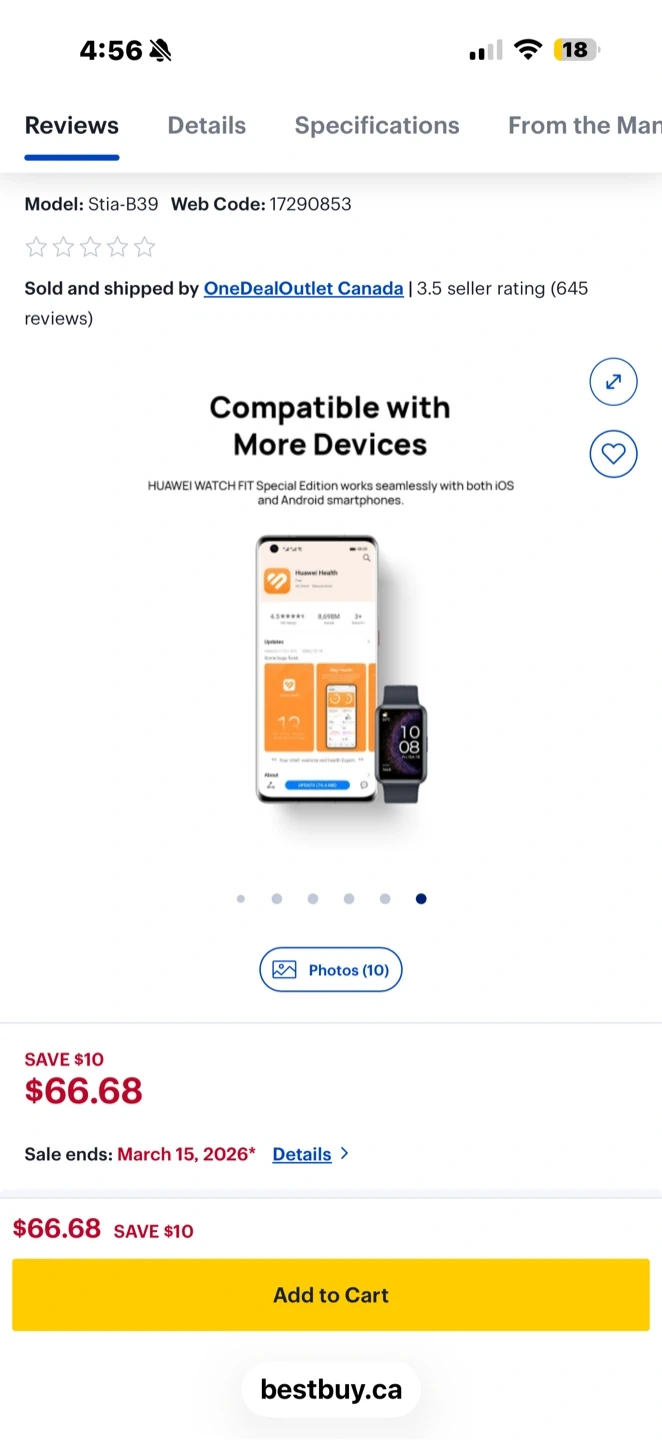The image size is (662, 1440).
Task: Tap the expand image fullscreen icon
Action: (x=613, y=381)
